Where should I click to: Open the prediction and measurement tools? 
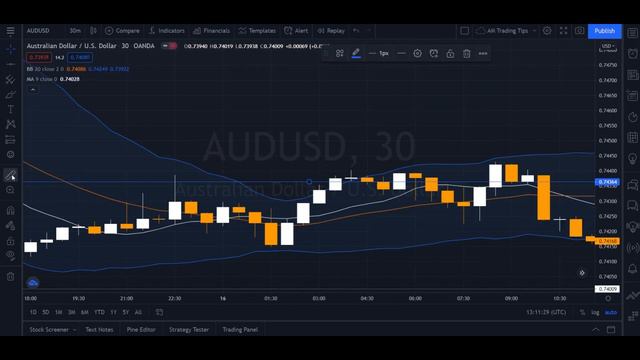[x=10, y=139]
